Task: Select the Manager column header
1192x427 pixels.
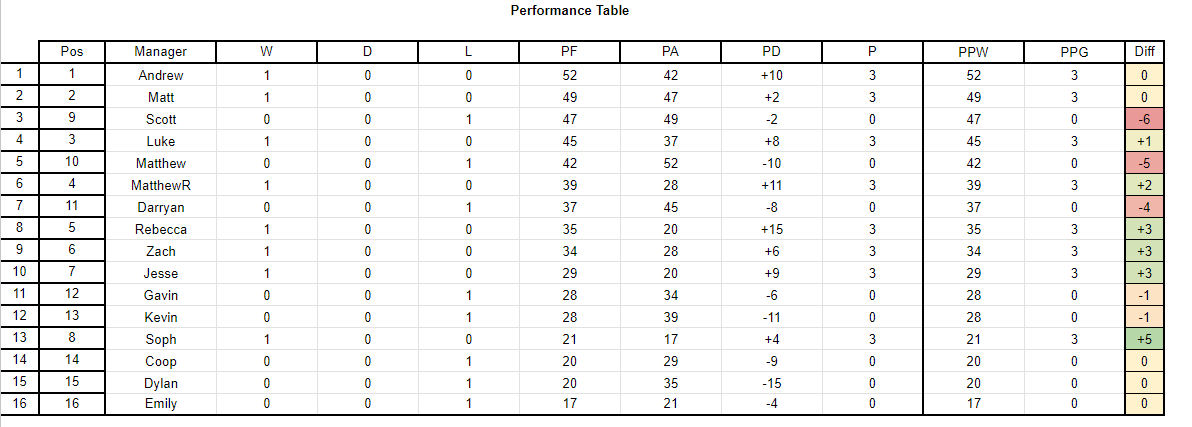Action: coord(160,52)
